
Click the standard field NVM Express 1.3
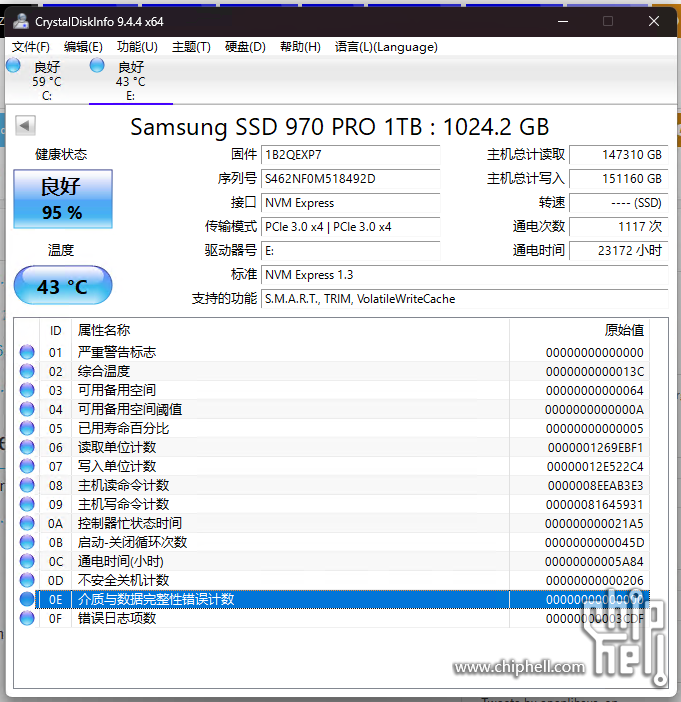[465, 275]
